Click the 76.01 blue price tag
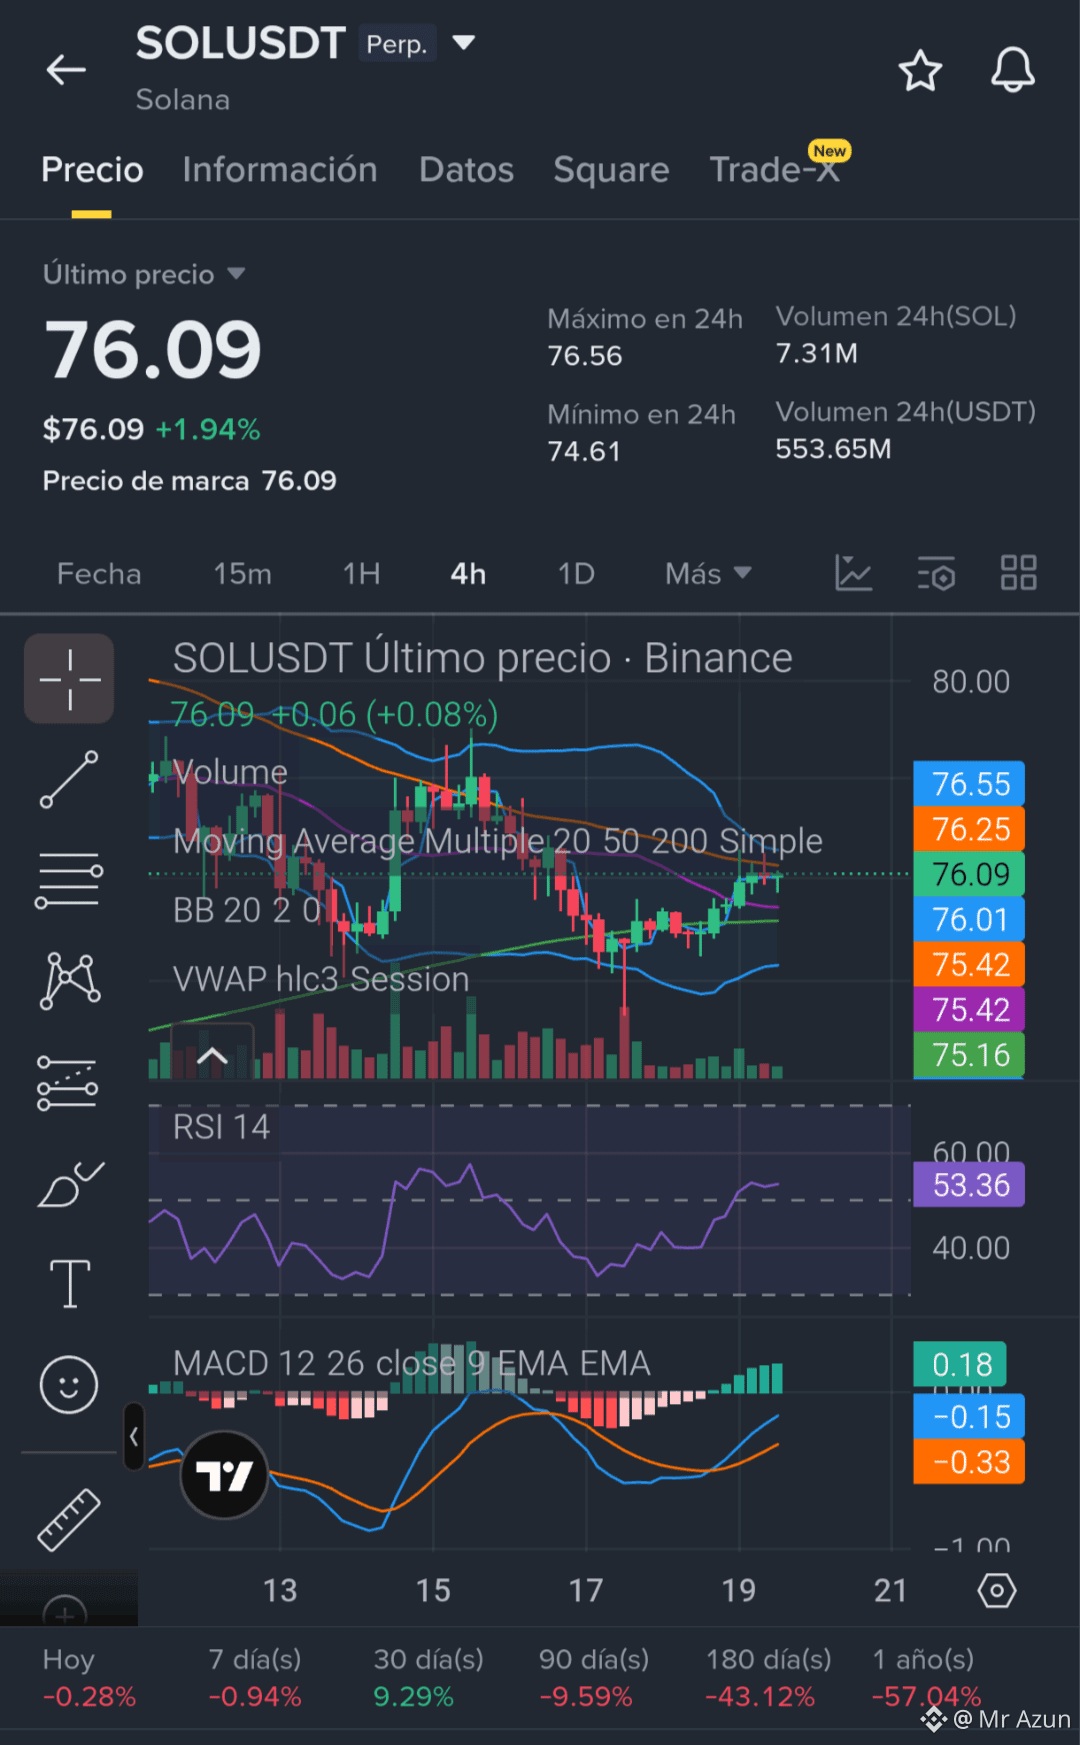 [969, 919]
